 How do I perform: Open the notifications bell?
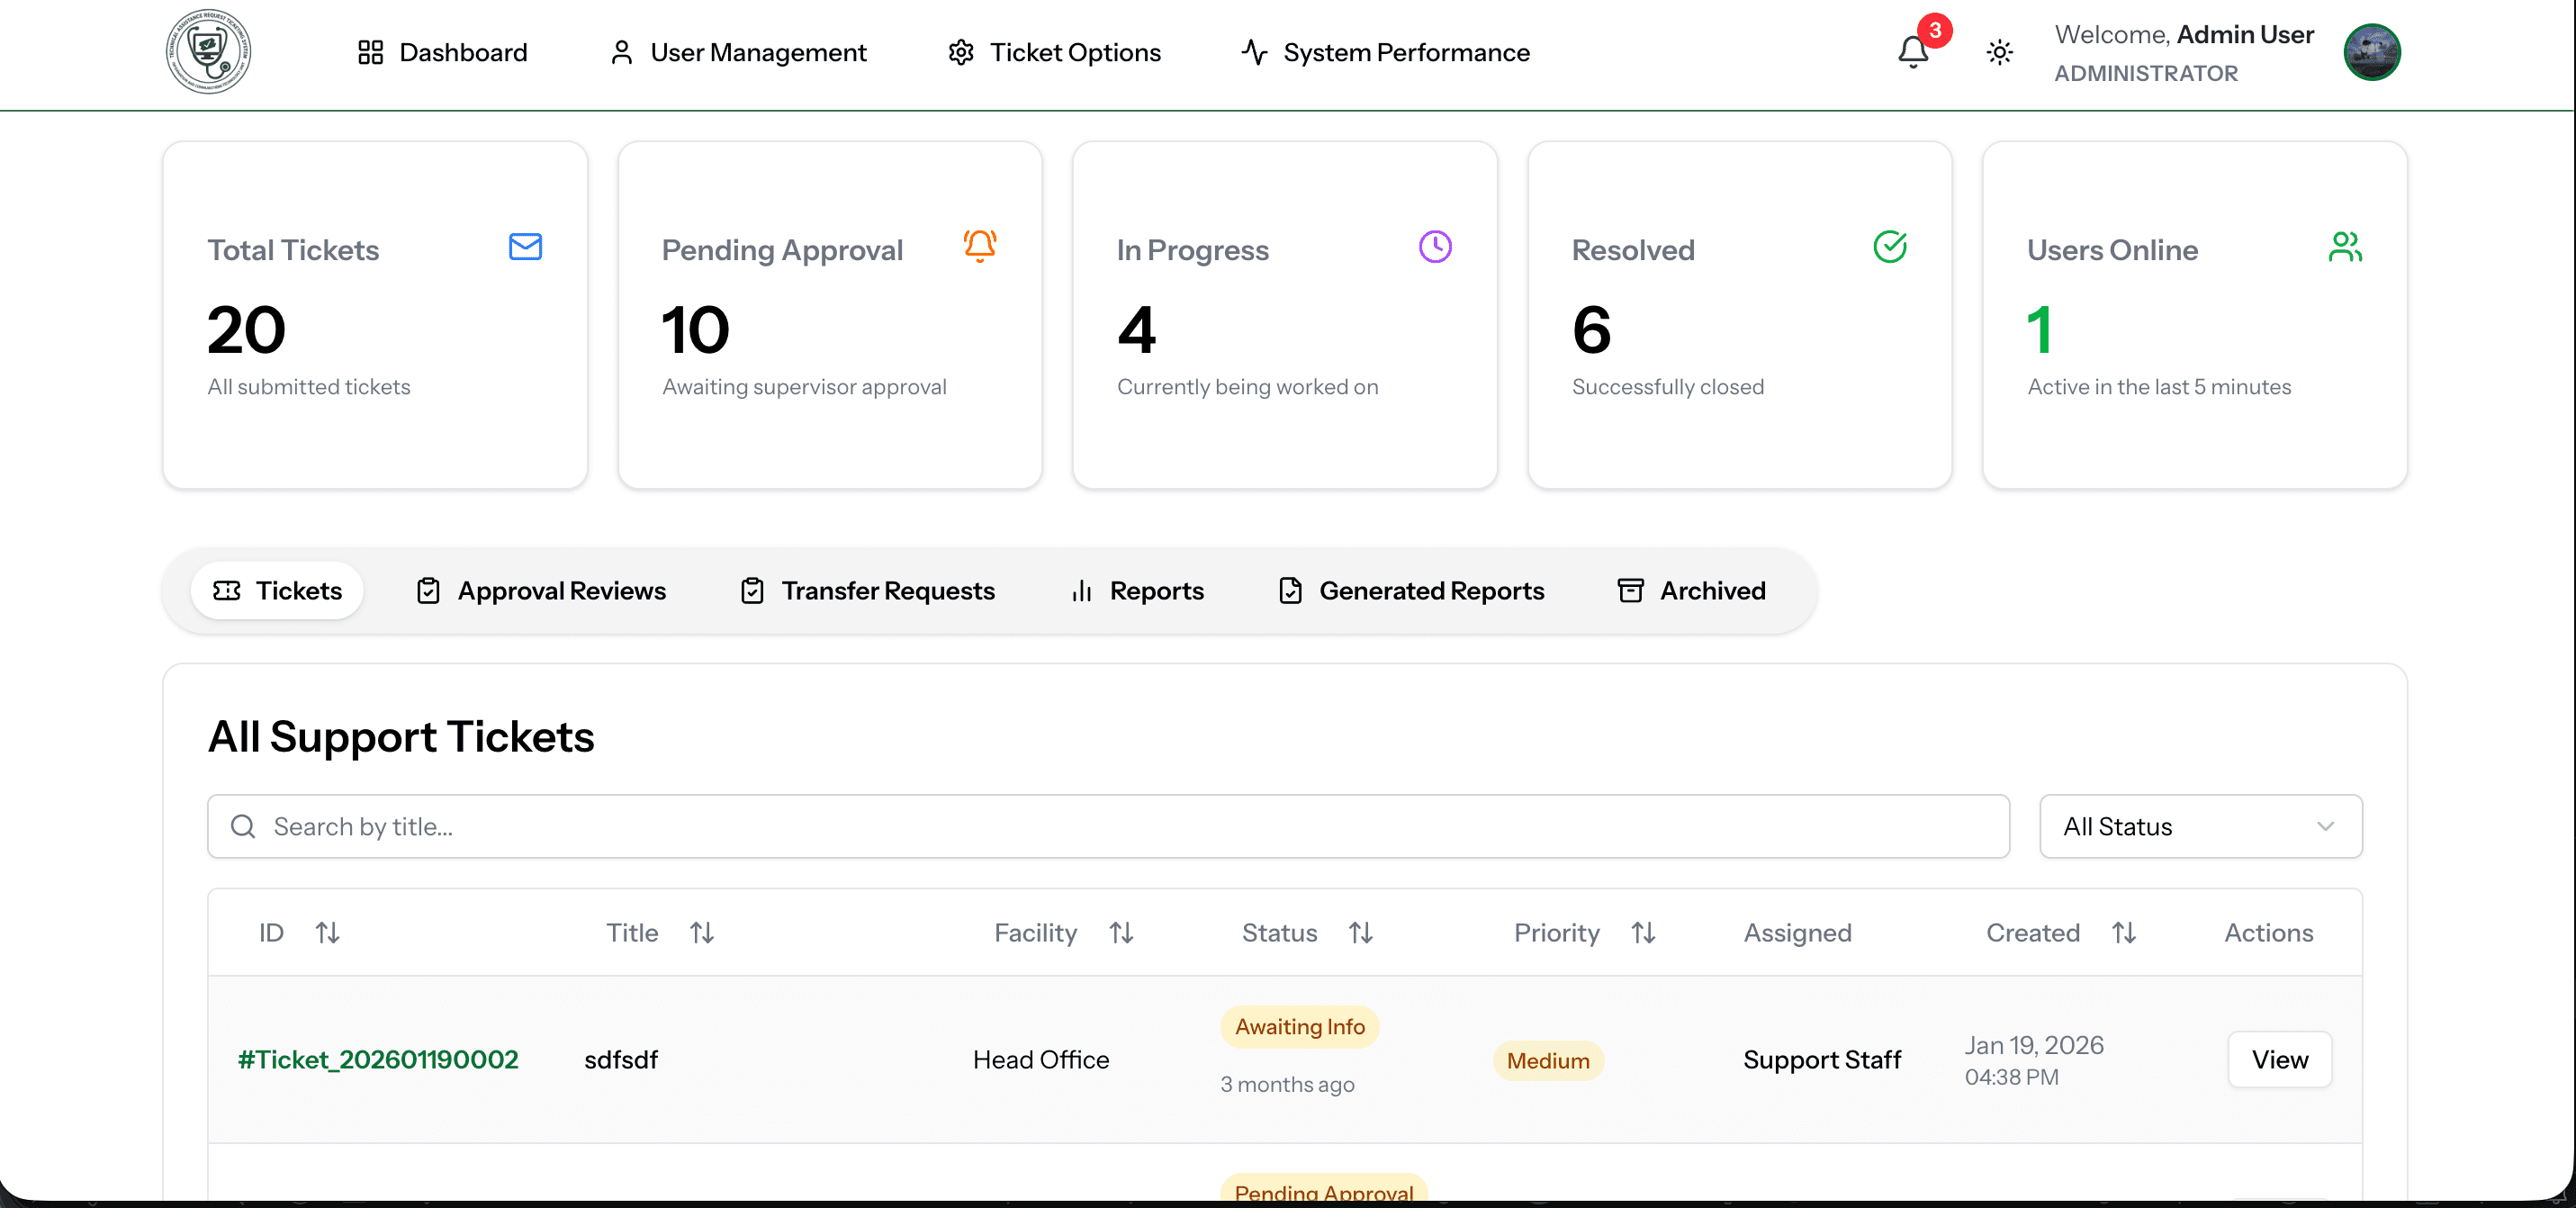point(1913,52)
